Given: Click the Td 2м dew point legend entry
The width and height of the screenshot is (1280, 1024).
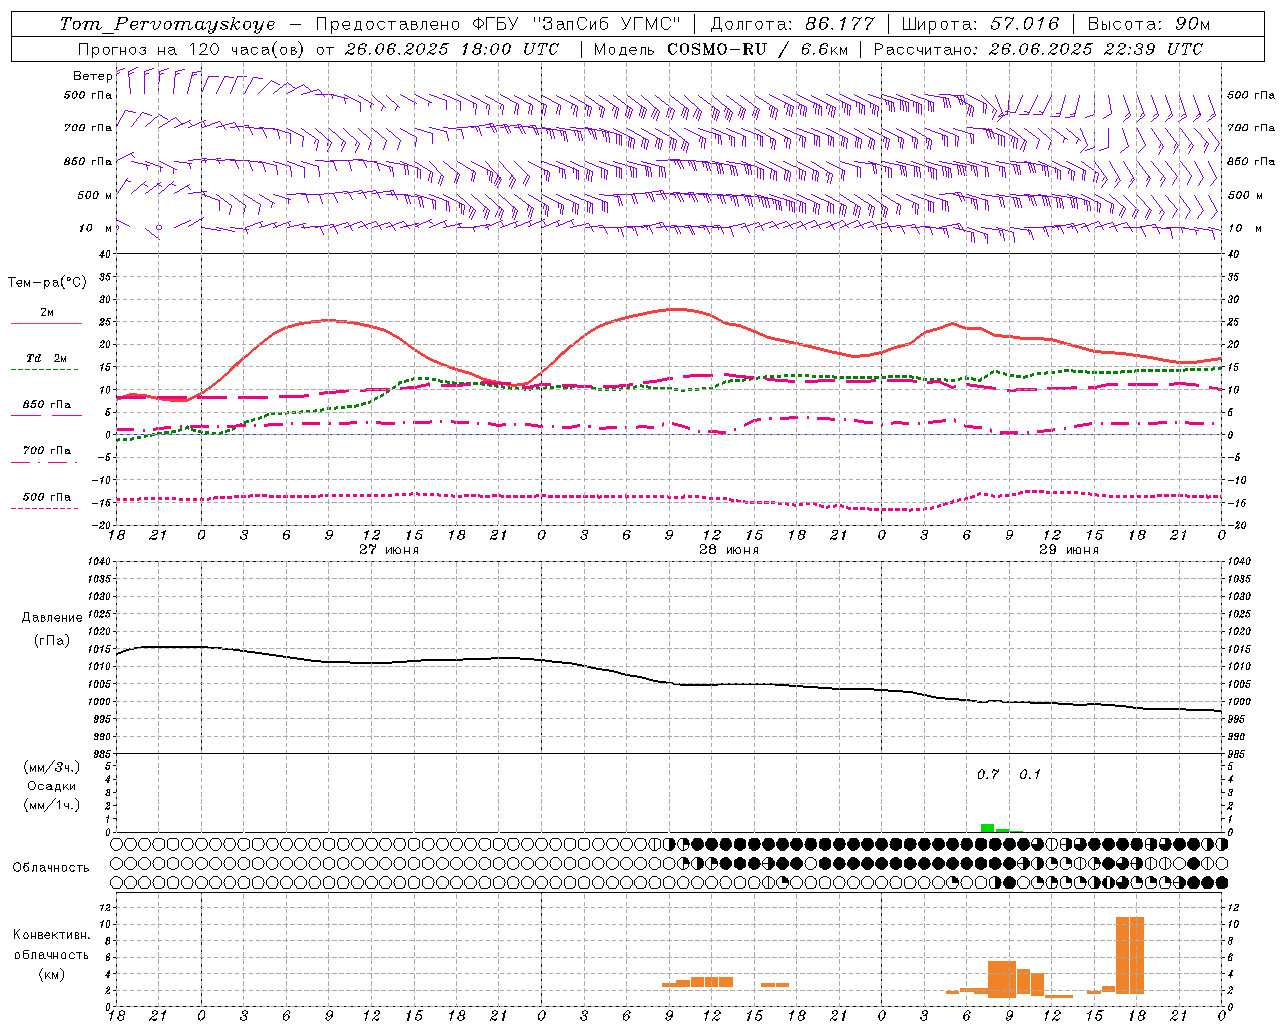Looking at the screenshot, I should coord(47,358).
